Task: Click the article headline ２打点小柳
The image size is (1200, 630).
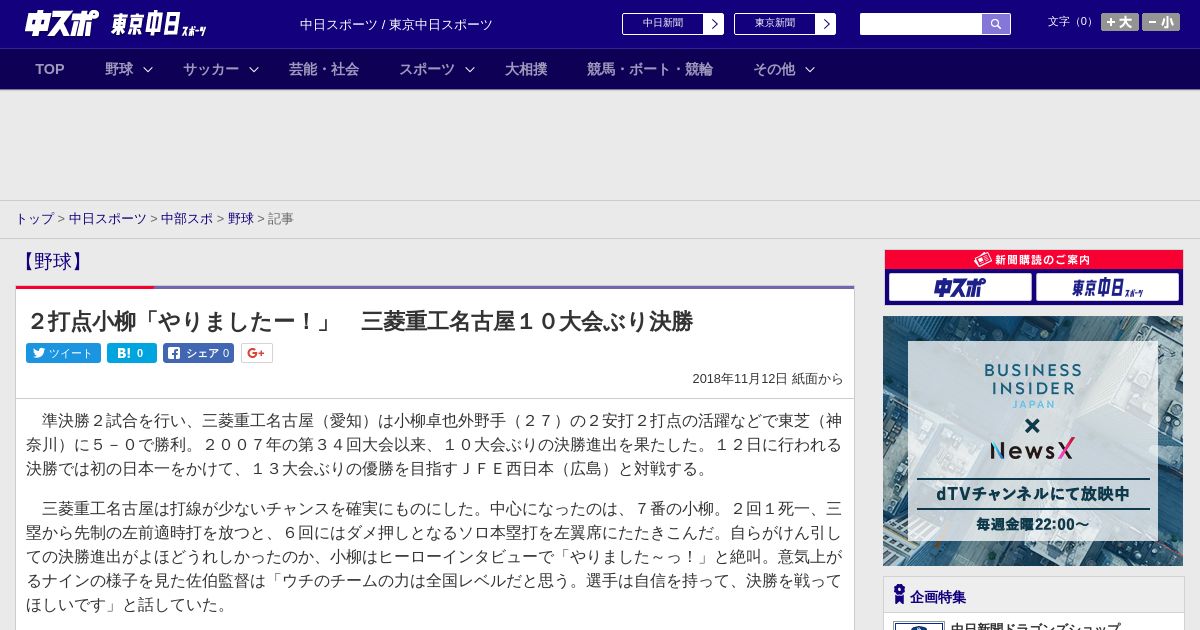Action: tap(360, 321)
